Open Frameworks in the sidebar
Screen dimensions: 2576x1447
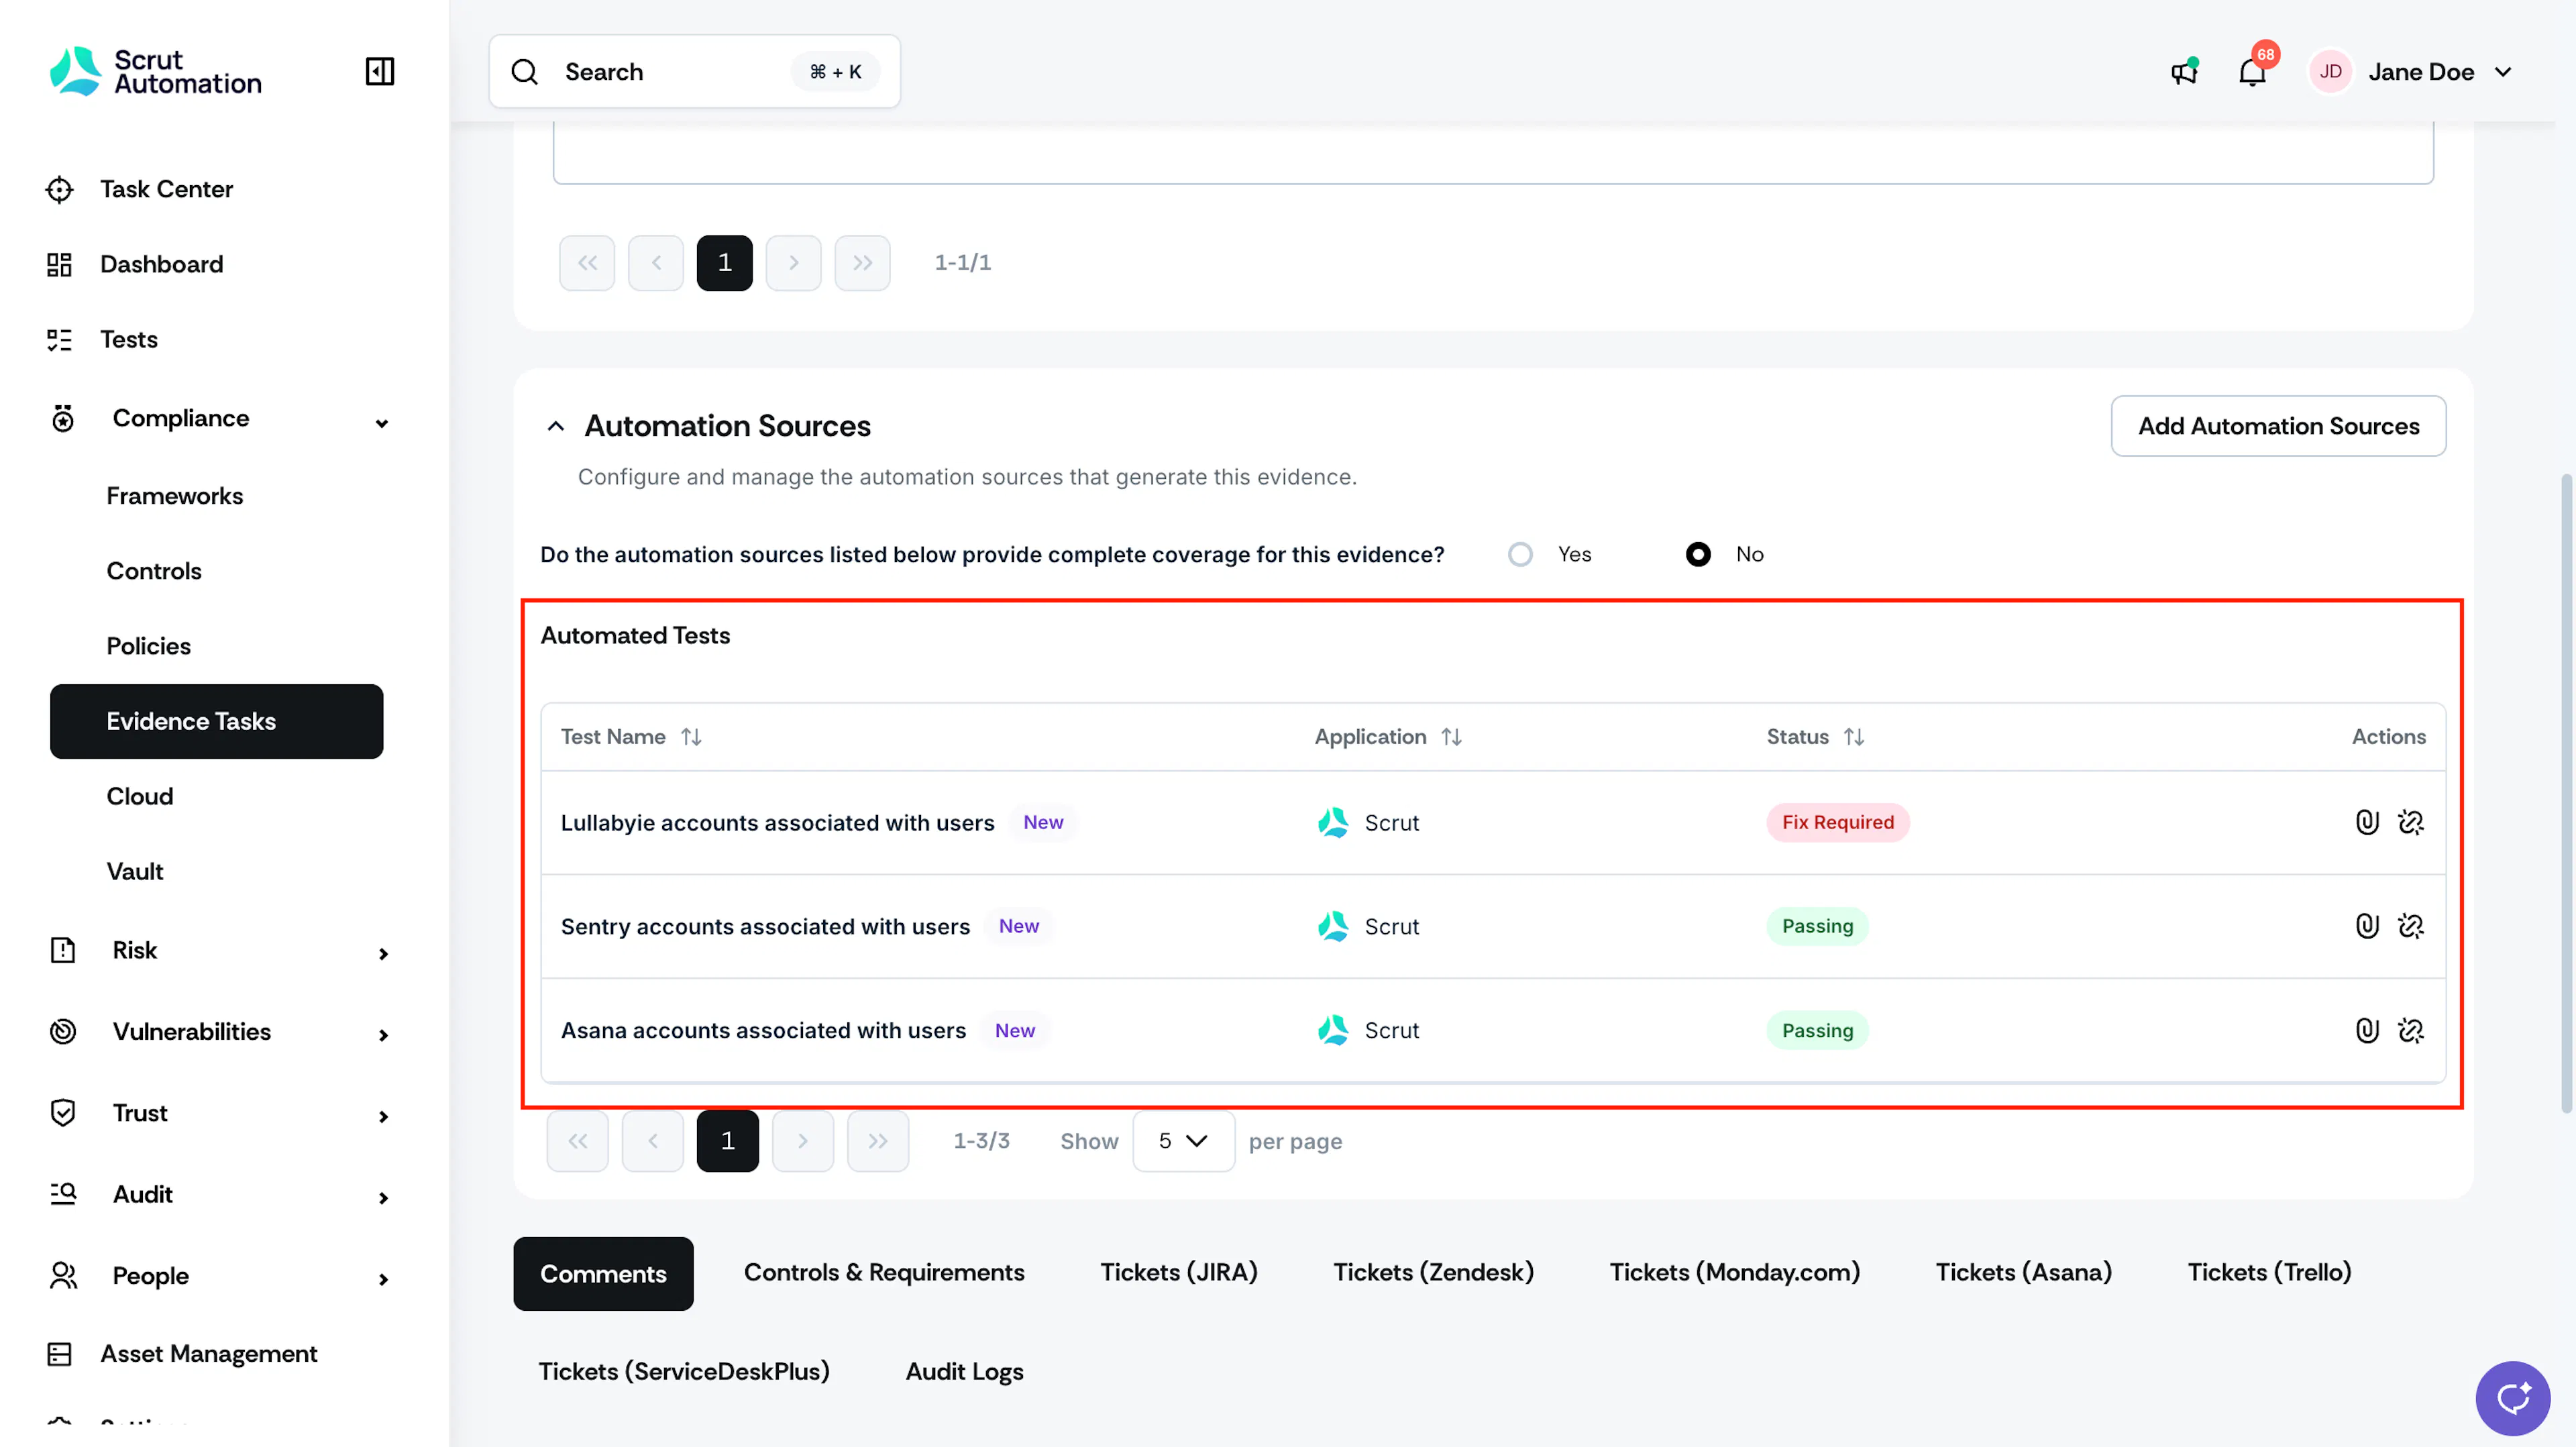[174, 496]
